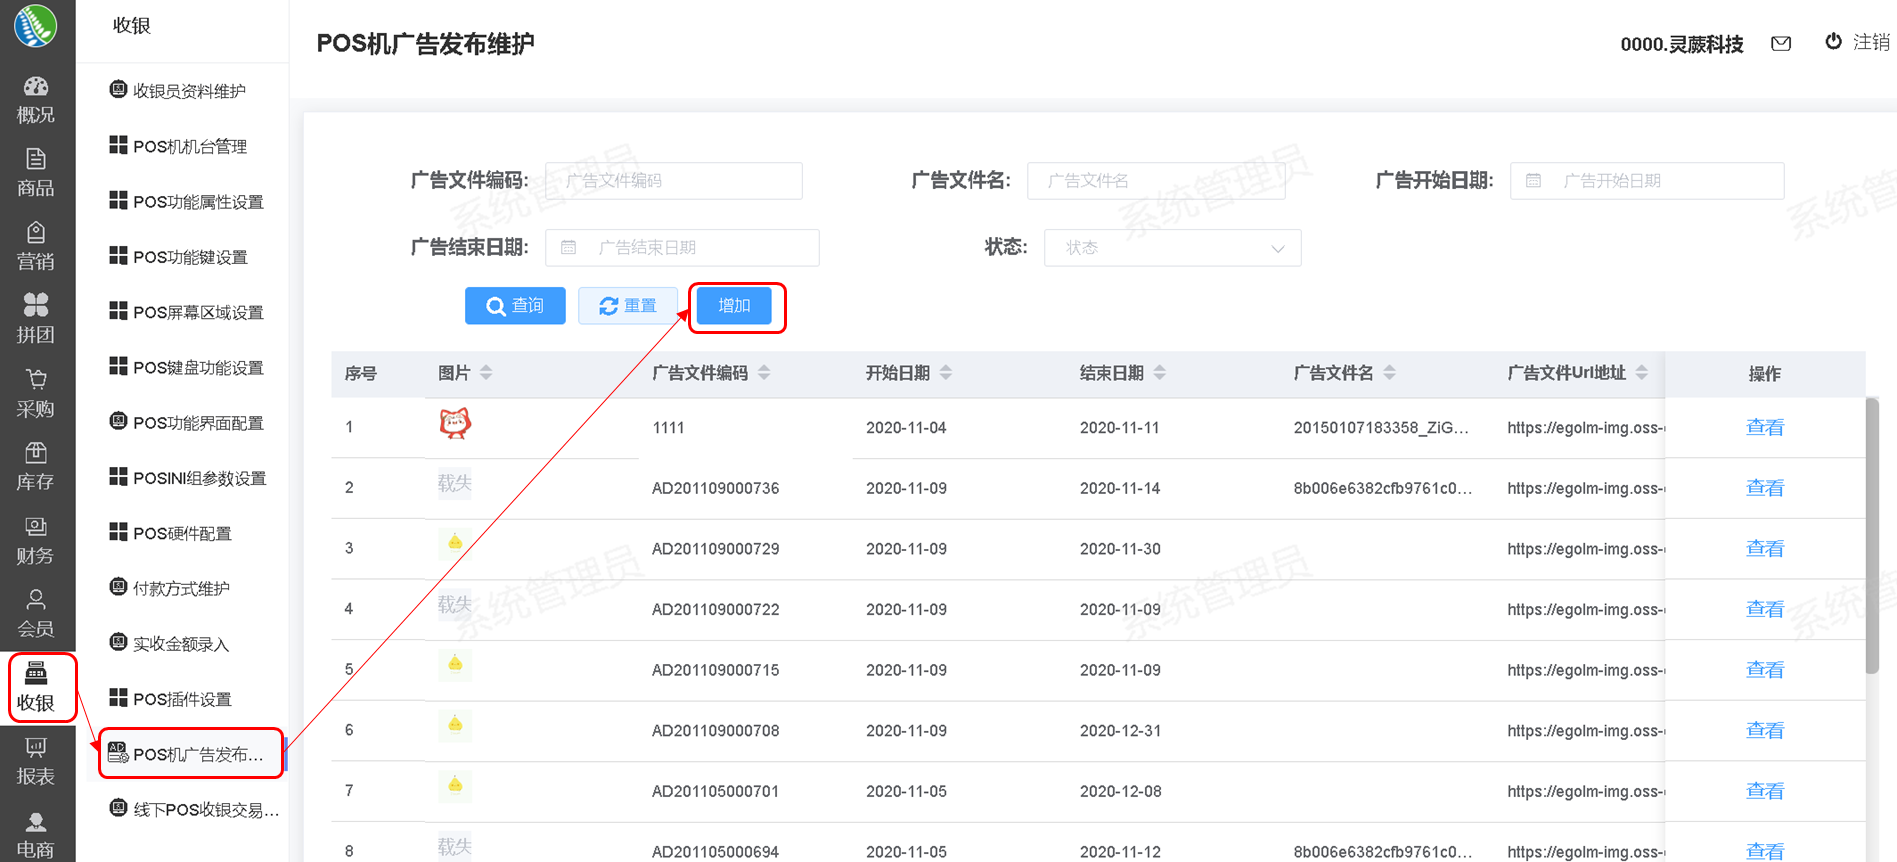Click the calendar icon in 广告开始日期 field
This screenshot has height=862, width=1897.
coord(1533,181)
